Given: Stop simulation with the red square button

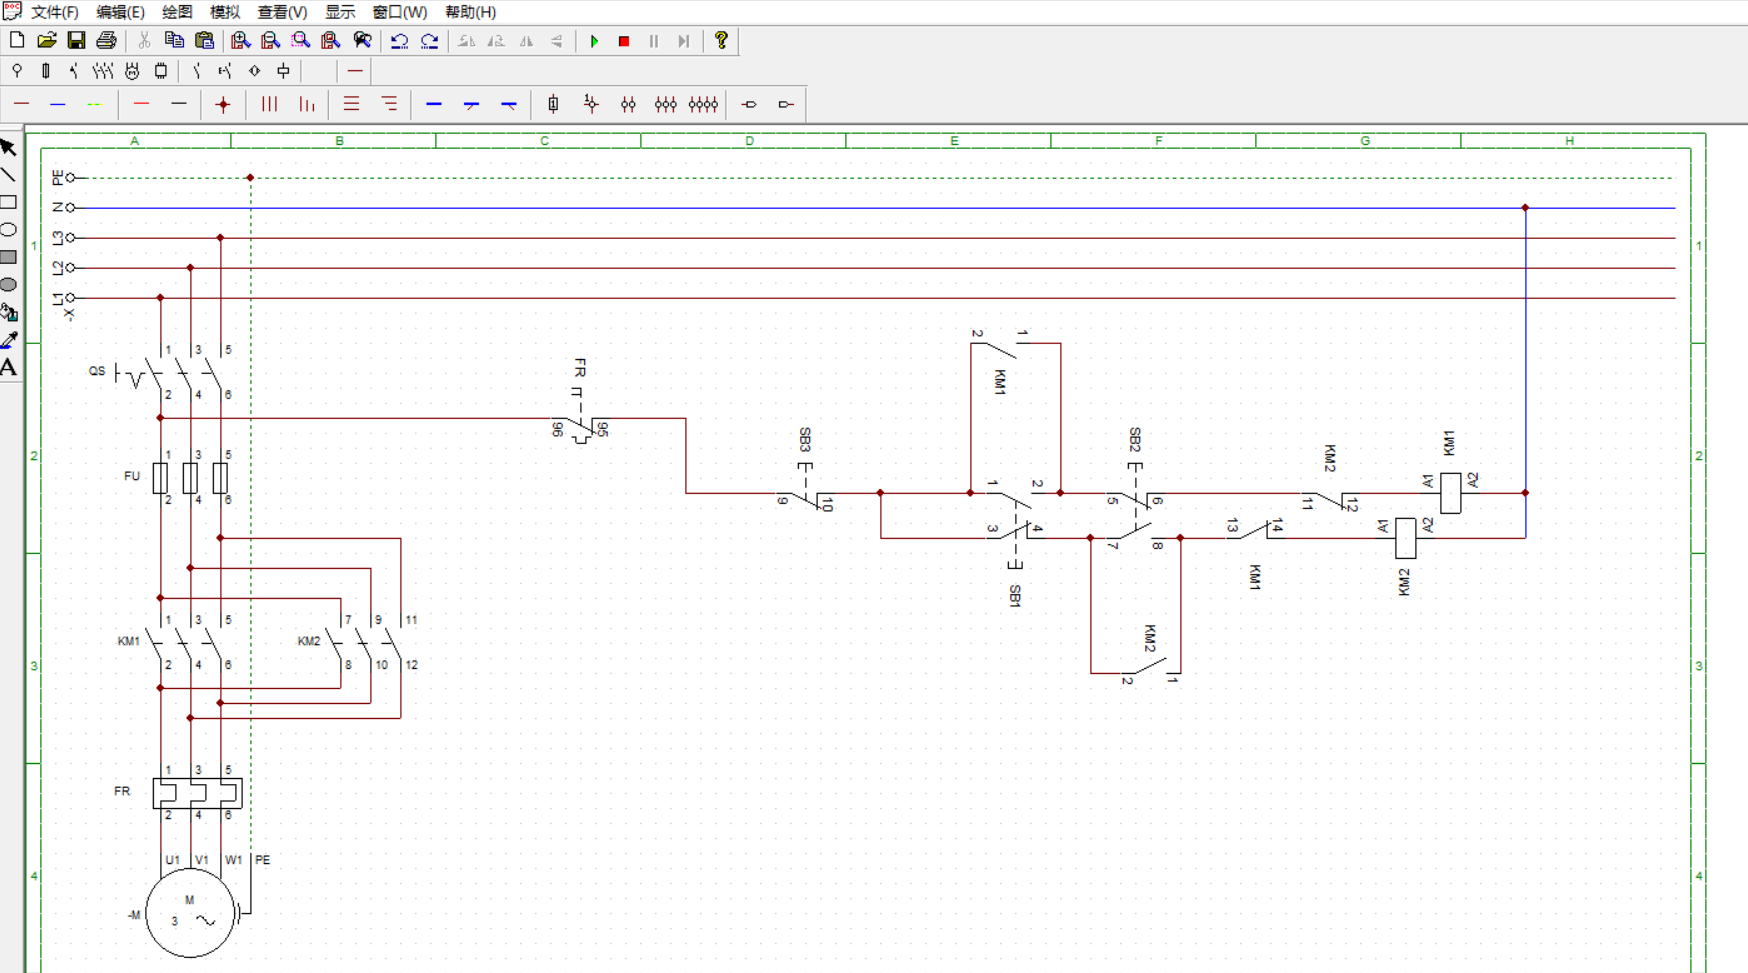Looking at the screenshot, I should (x=624, y=41).
